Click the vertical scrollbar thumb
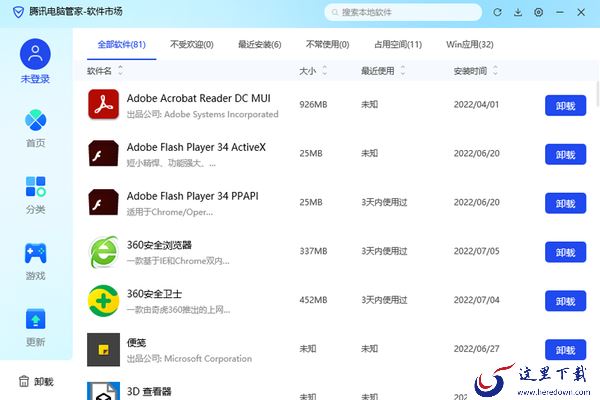 [598, 93]
